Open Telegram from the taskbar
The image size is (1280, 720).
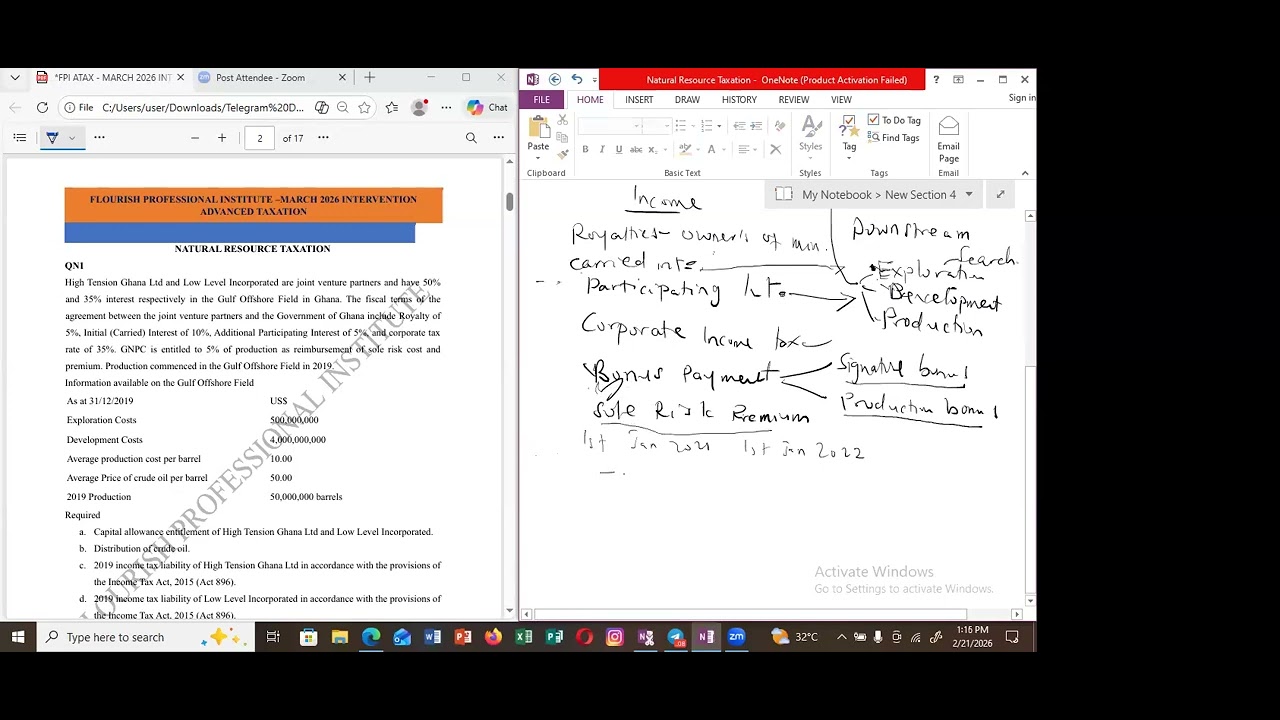coord(676,637)
